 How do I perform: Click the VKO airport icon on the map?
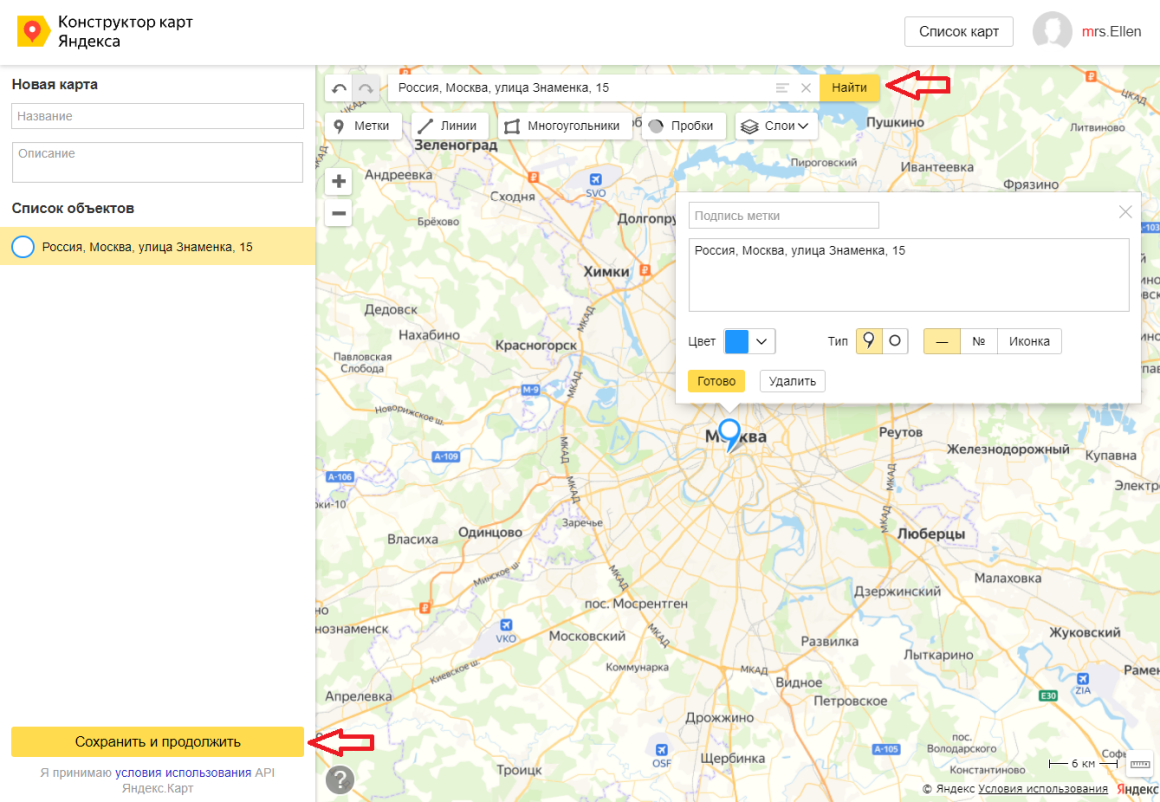click(506, 625)
